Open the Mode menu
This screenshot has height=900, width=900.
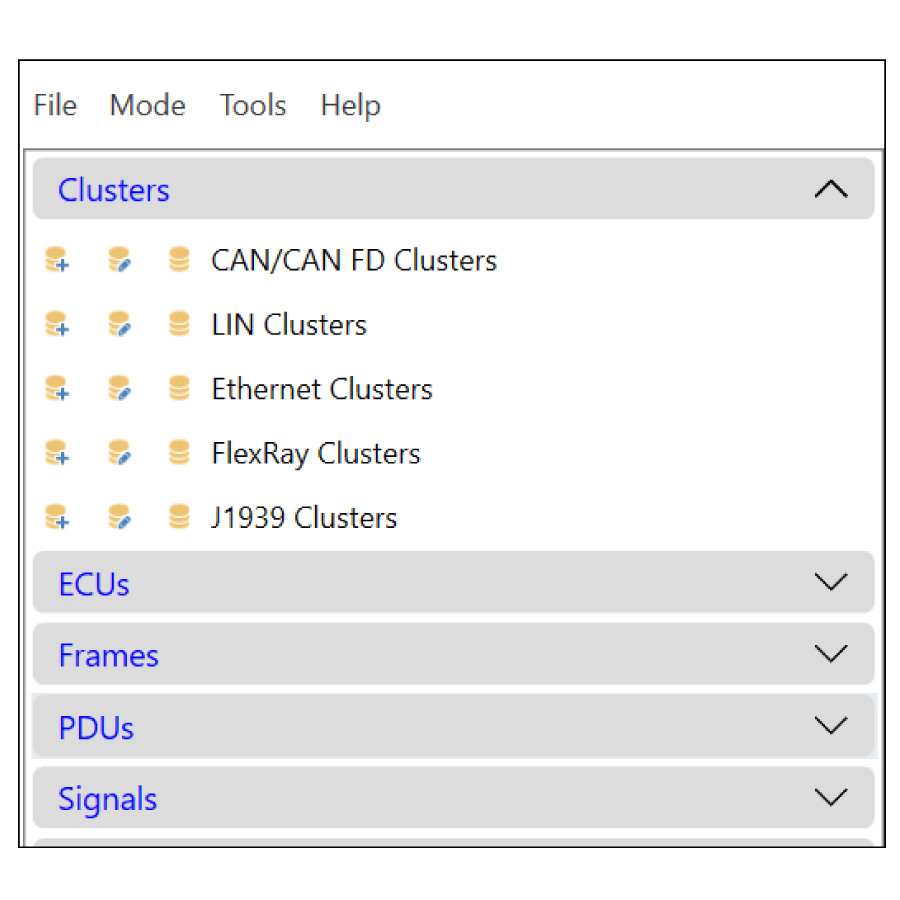click(148, 106)
